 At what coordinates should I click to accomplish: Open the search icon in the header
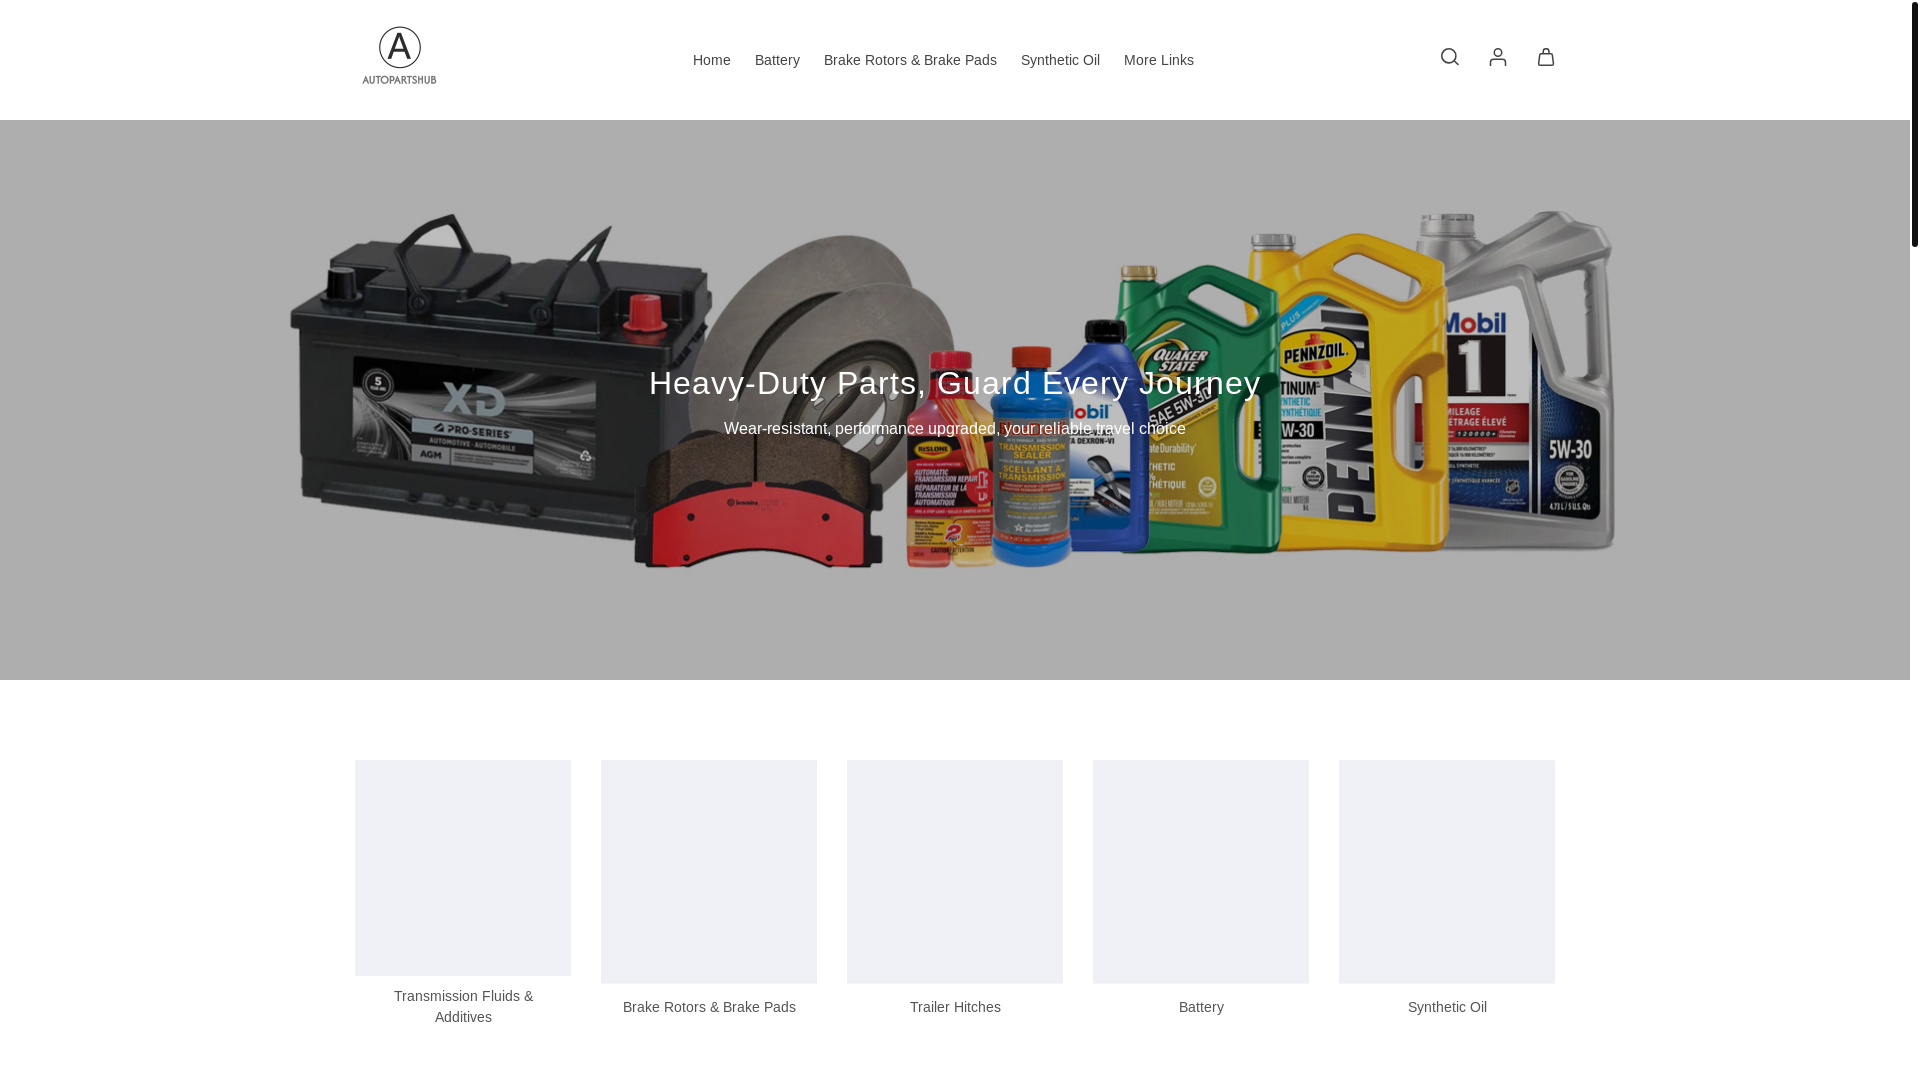[1449, 57]
